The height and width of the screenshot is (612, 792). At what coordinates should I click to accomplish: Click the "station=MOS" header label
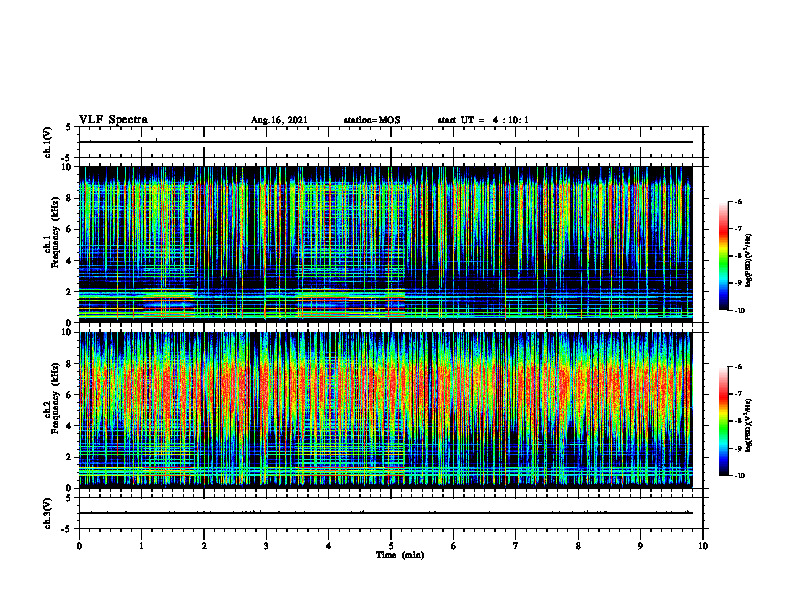(x=372, y=120)
